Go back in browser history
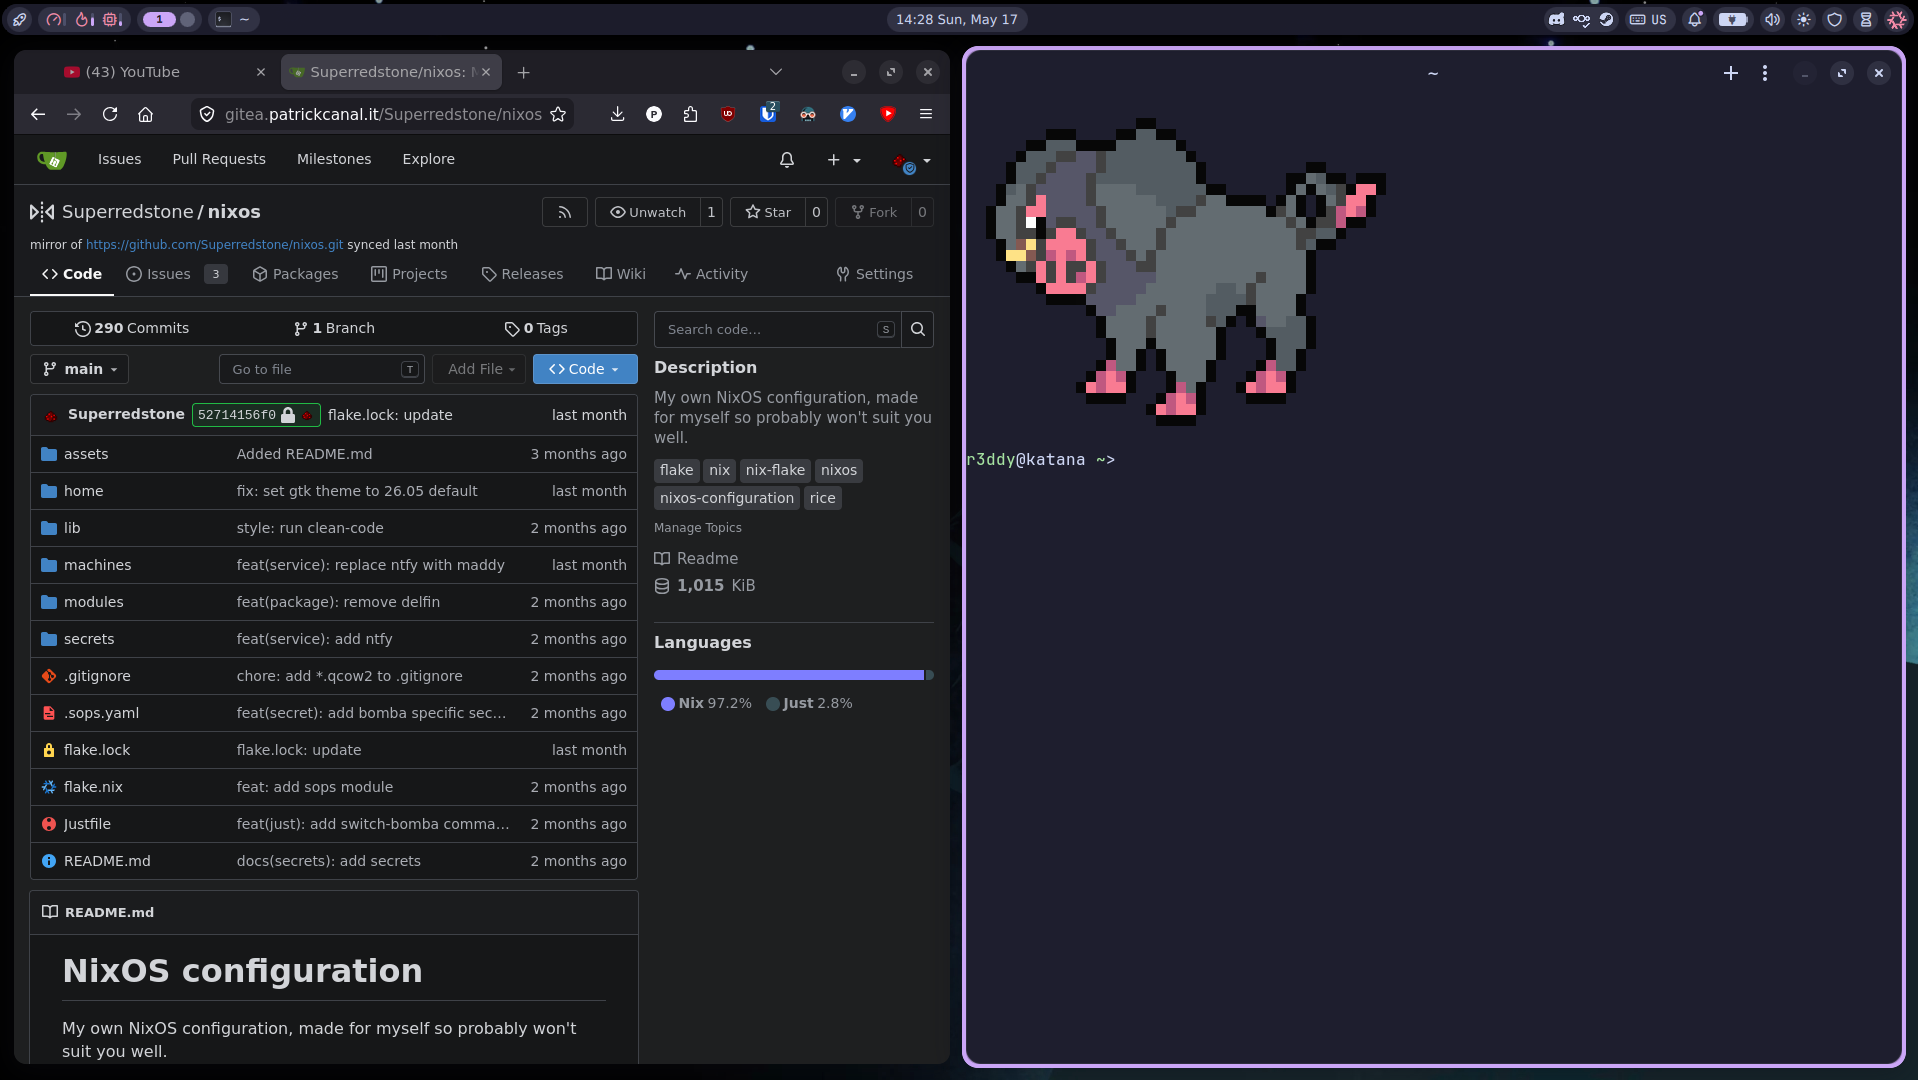 [x=38, y=114]
